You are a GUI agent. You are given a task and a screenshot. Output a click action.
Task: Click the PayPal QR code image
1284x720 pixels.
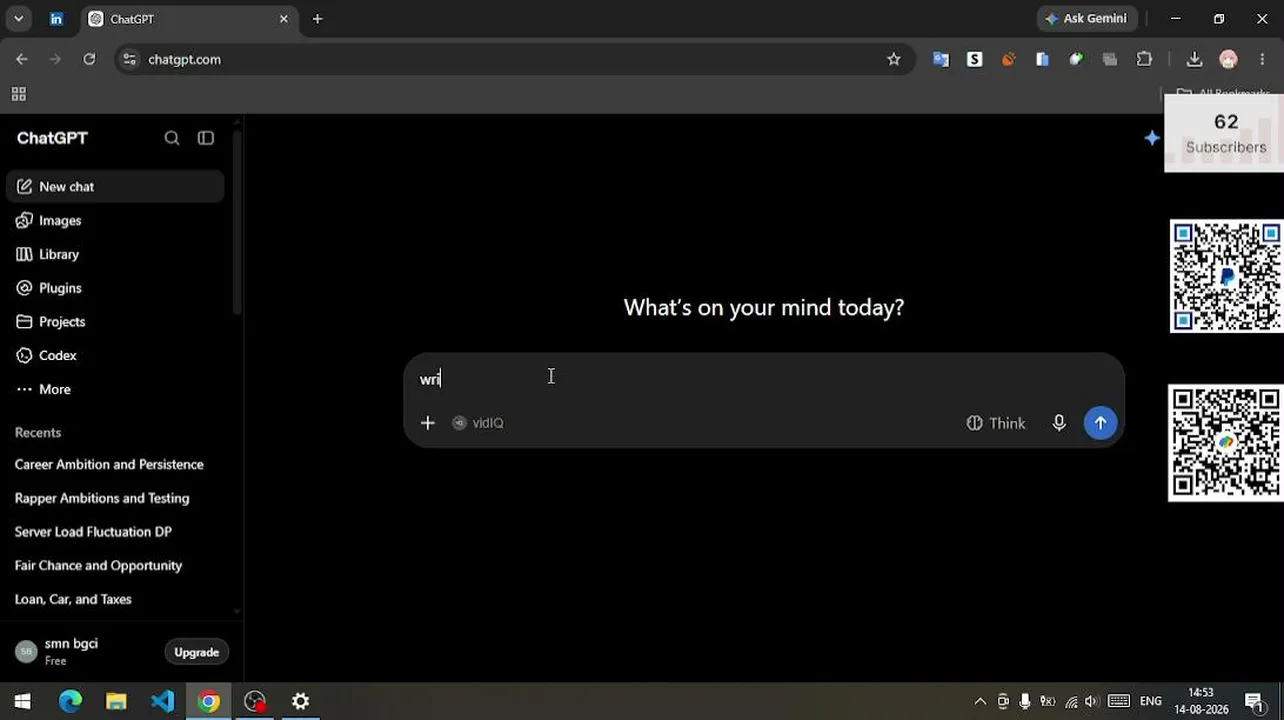pyautogui.click(x=1226, y=276)
